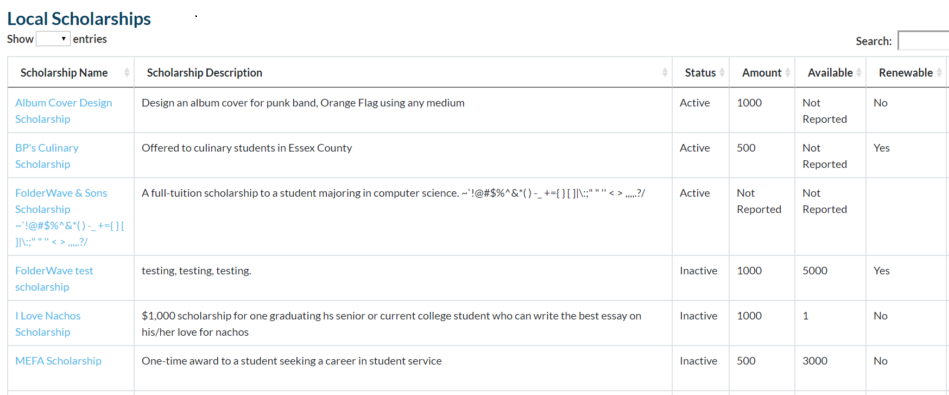Open BP's Culinary Scholarship link
949x395 pixels.
pyautogui.click(x=47, y=156)
